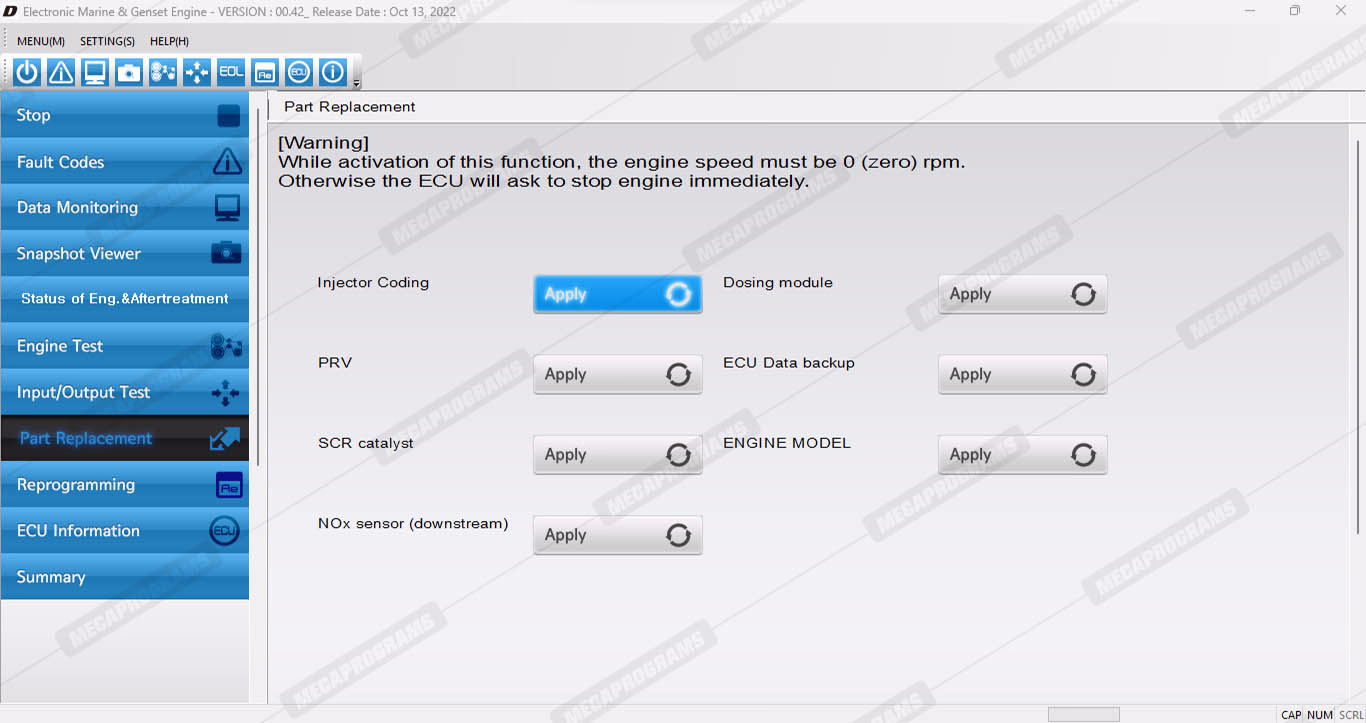Image resolution: width=1366 pixels, height=723 pixels.
Task: Open the HELP(H) menu
Action: (169, 41)
